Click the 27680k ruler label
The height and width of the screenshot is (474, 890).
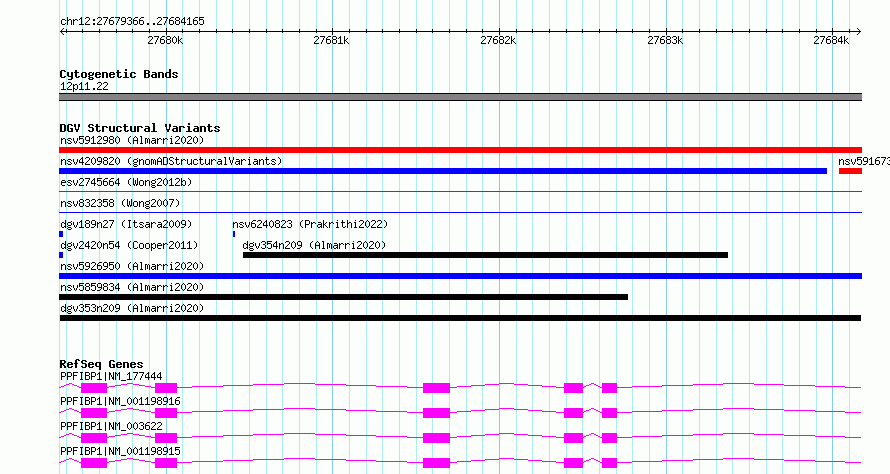point(165,40)
